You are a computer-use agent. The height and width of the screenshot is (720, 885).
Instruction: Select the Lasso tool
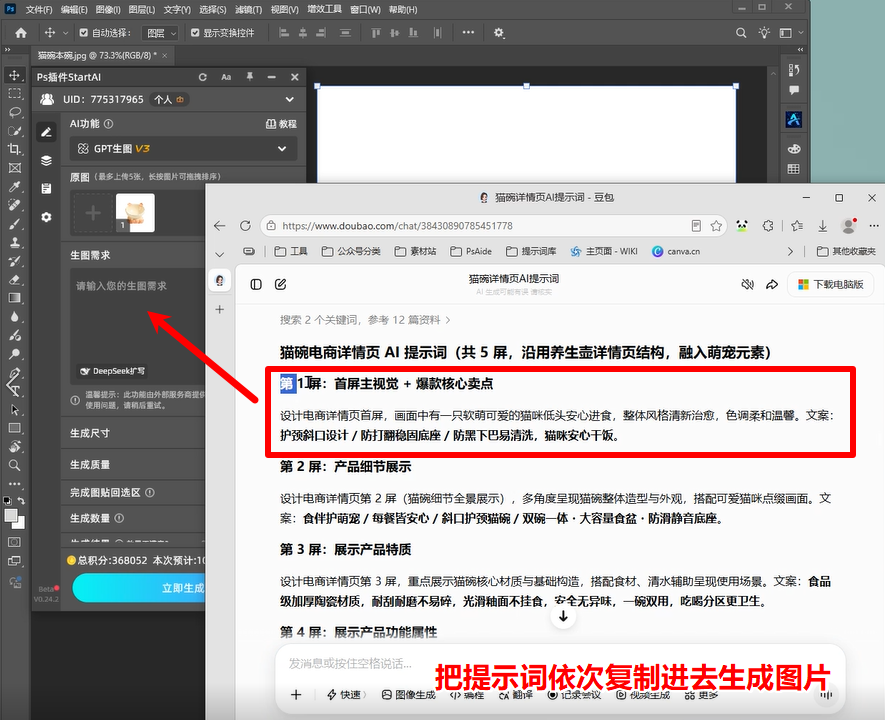(x=15, y=112)
